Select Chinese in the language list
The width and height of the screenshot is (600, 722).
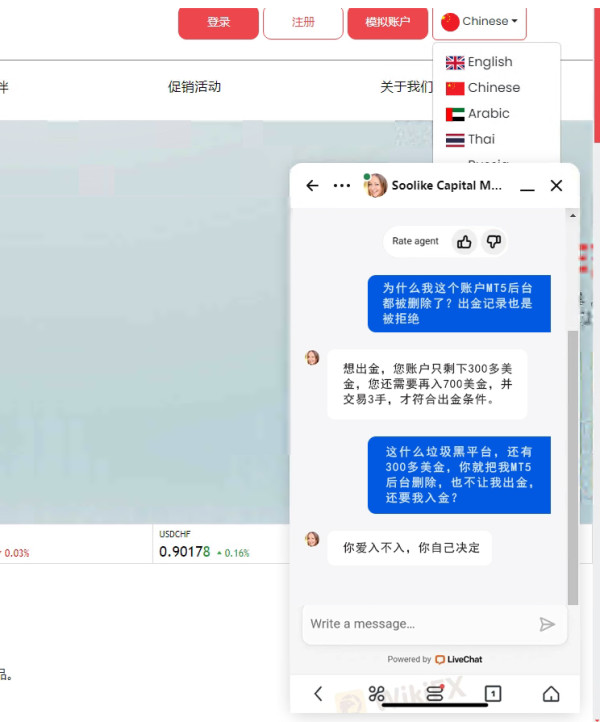tap(483, 88)
